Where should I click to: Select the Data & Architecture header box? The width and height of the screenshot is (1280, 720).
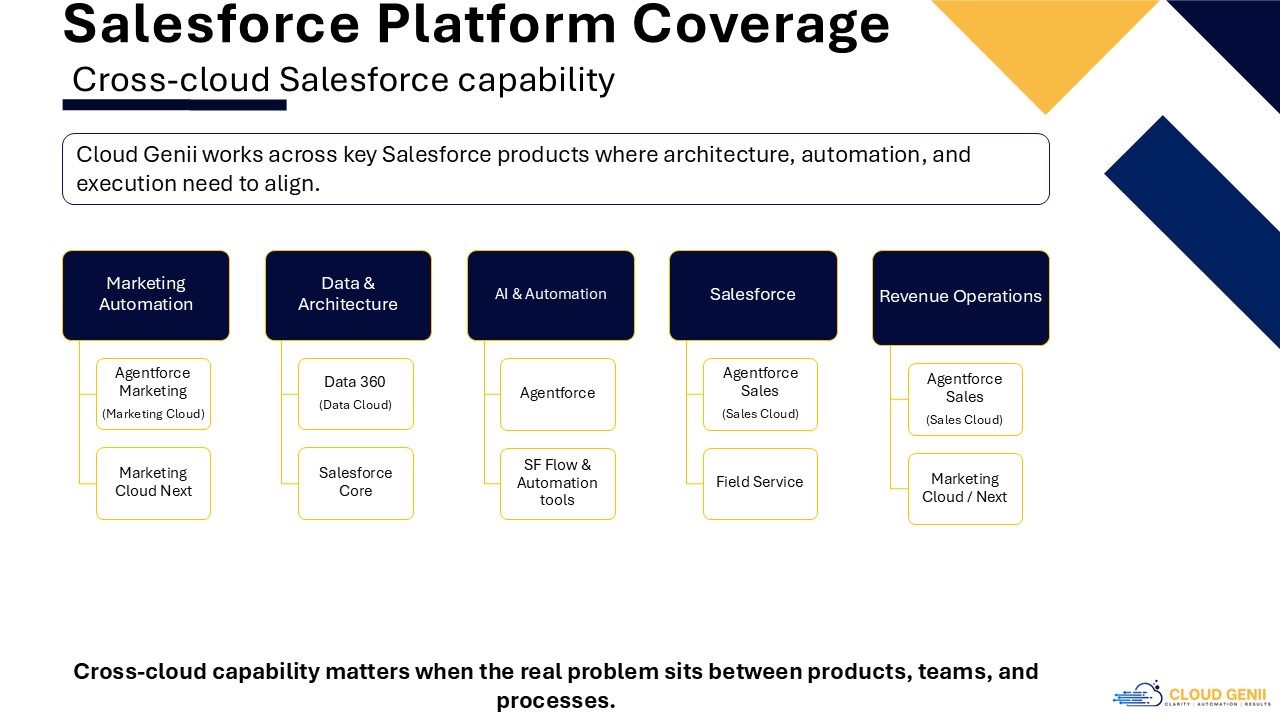point(348,295)
